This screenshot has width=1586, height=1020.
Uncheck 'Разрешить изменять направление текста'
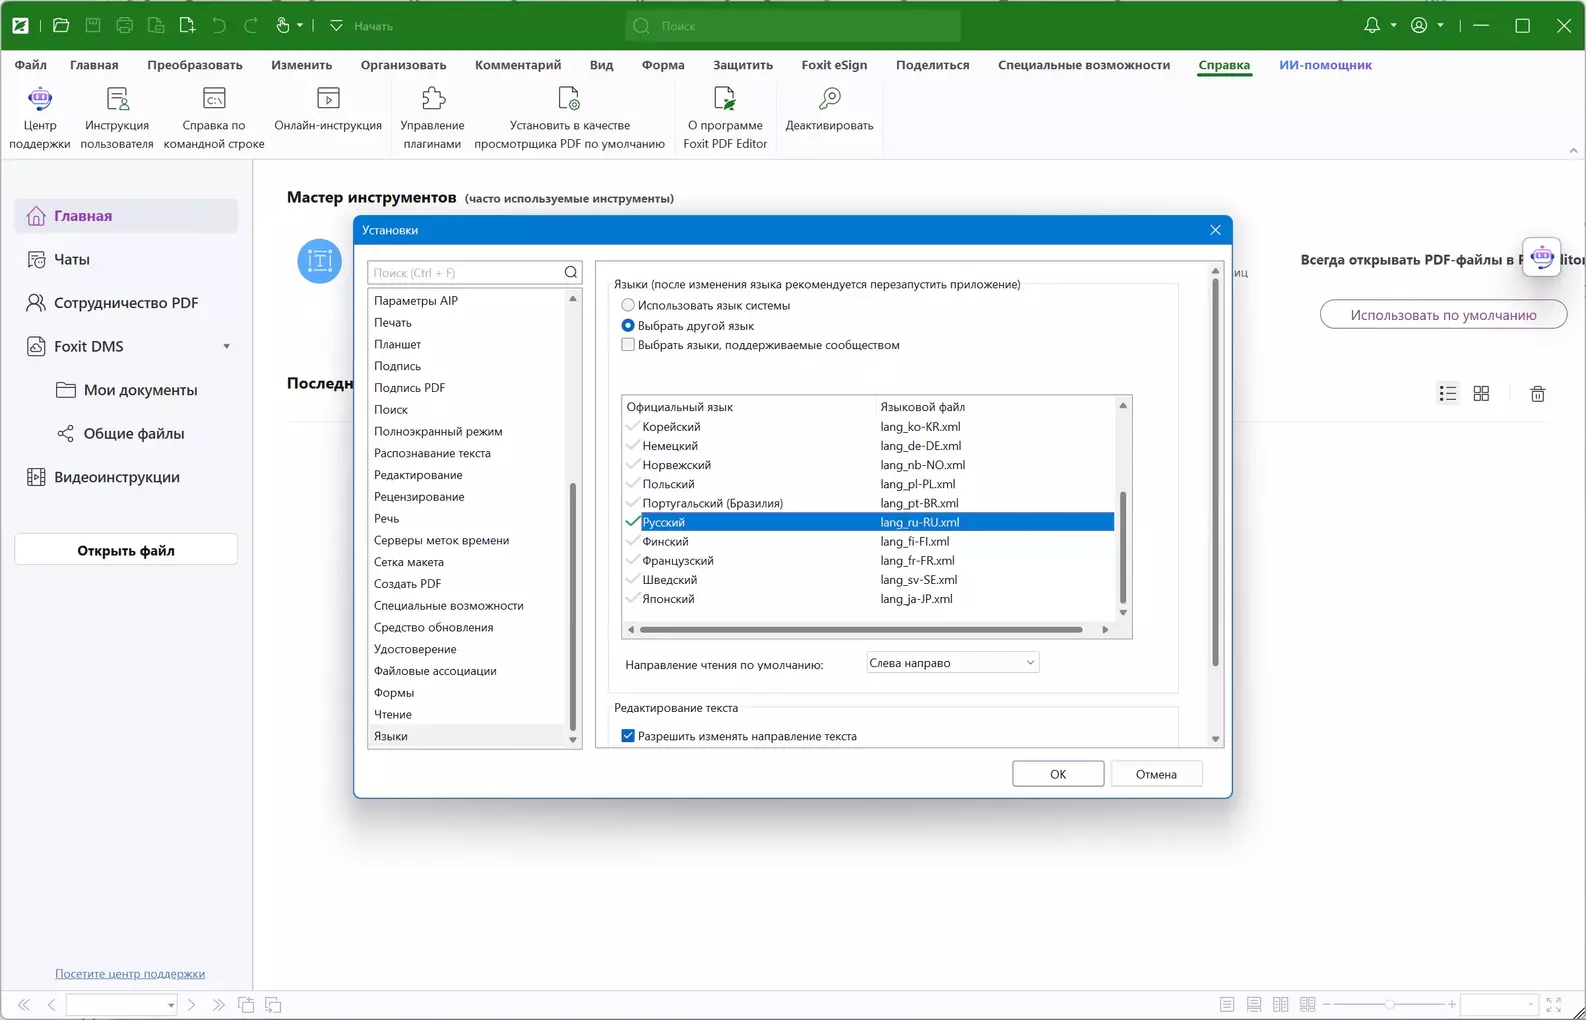pyautogui.click(x=628, y=736)
